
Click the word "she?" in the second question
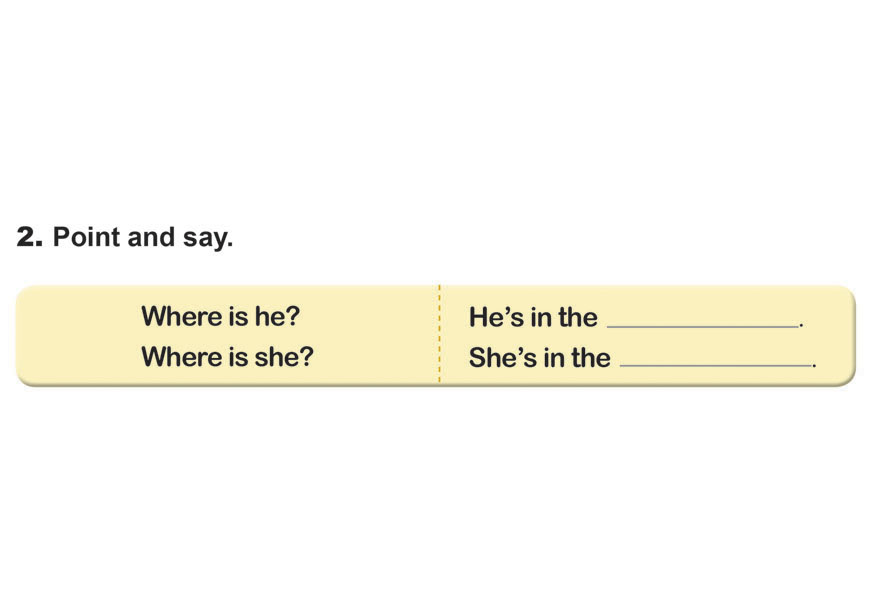(283, 357)
